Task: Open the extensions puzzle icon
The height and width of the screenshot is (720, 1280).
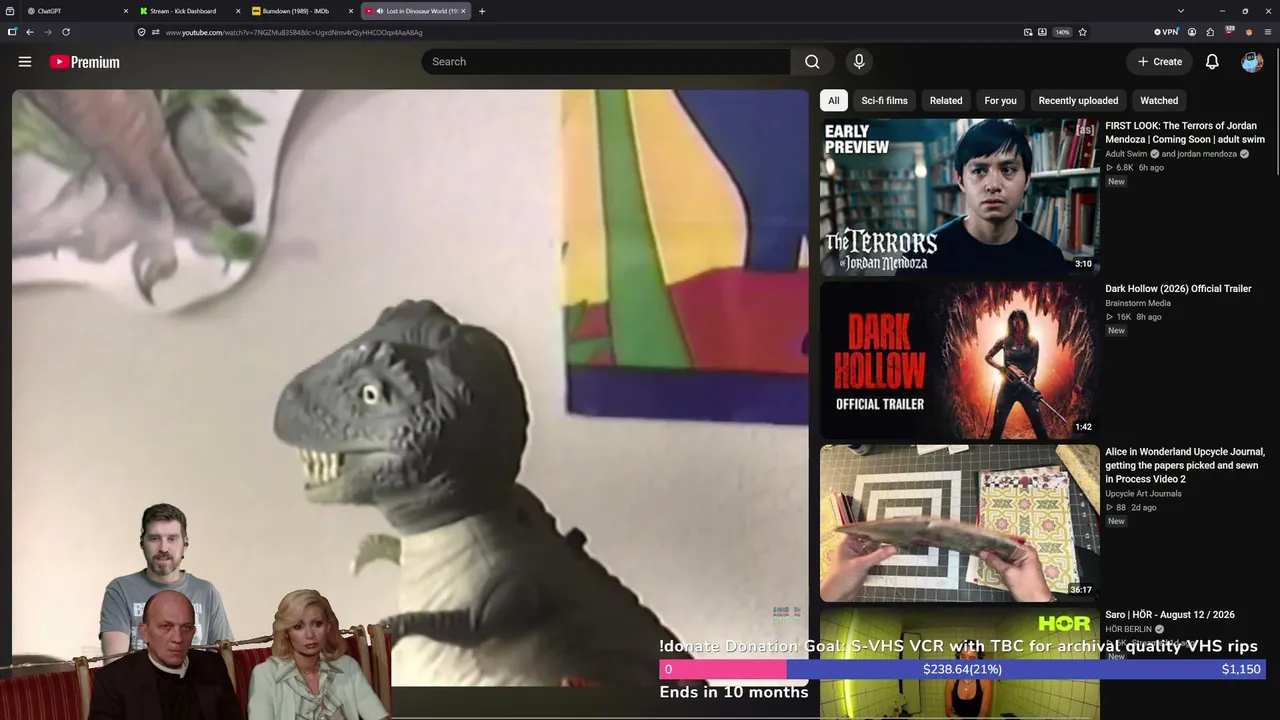Action: pos(1210,32)
